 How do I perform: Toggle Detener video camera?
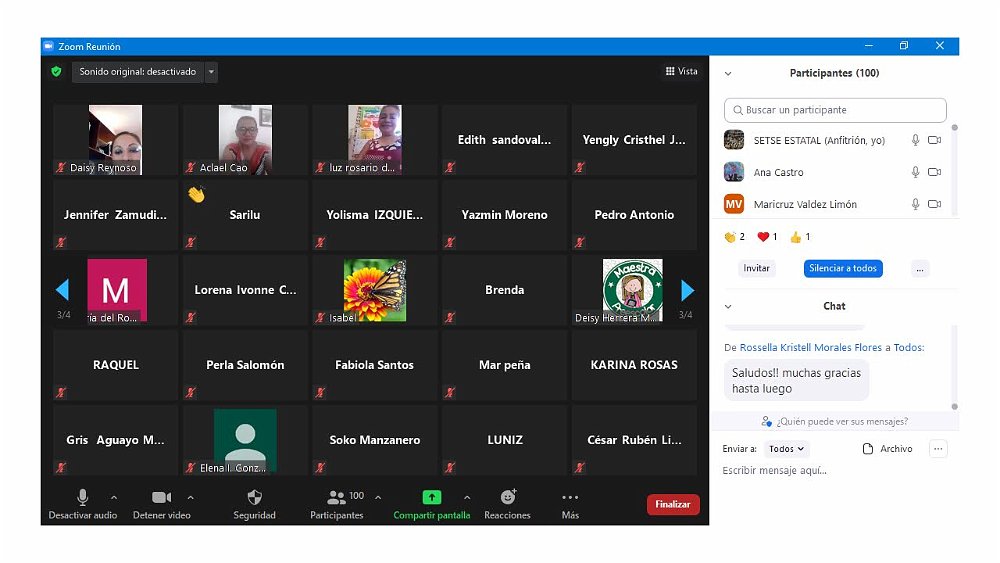click(x=161, y=497)
